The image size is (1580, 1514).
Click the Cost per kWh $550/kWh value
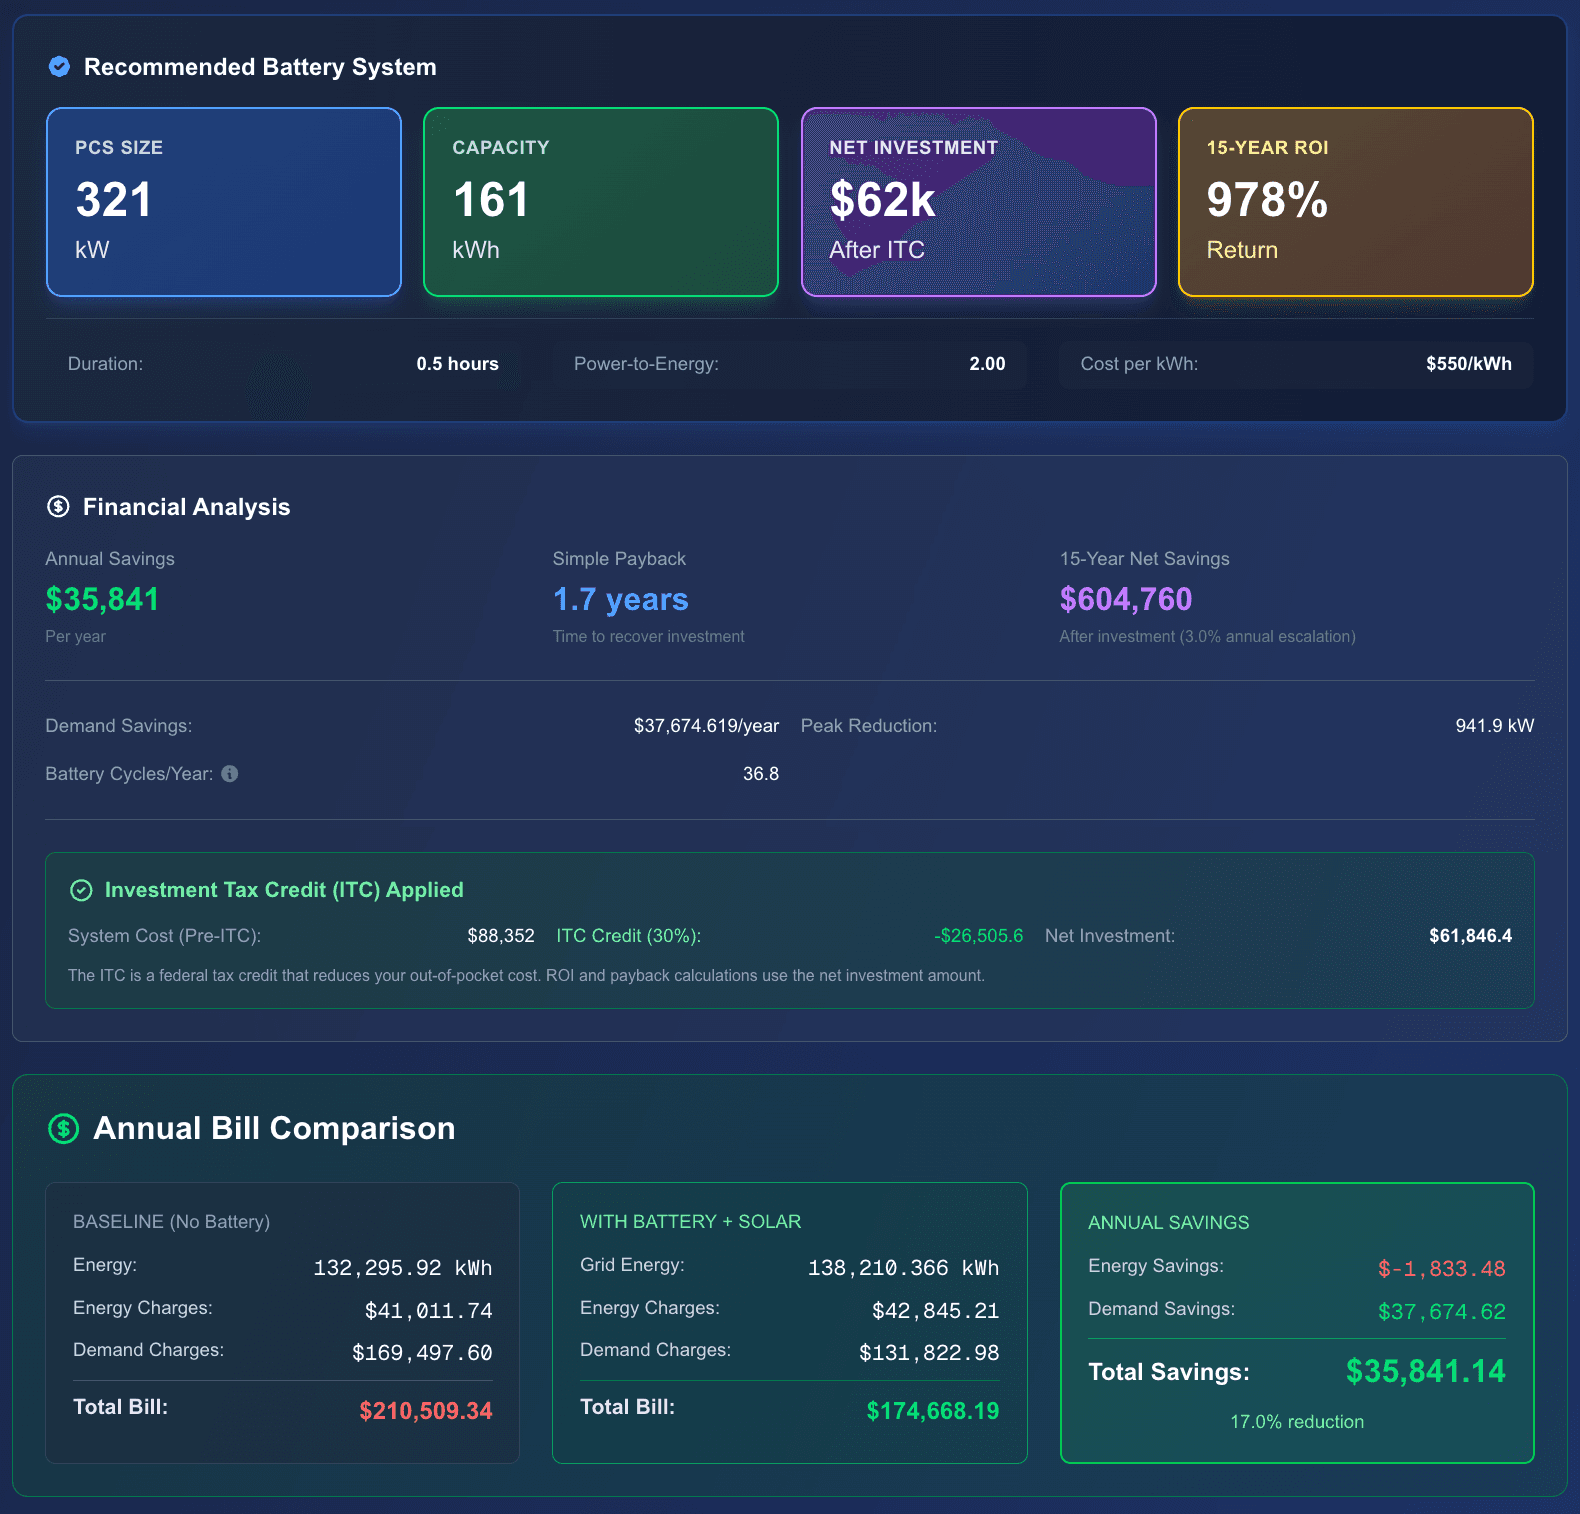(x=1468, y=364)
